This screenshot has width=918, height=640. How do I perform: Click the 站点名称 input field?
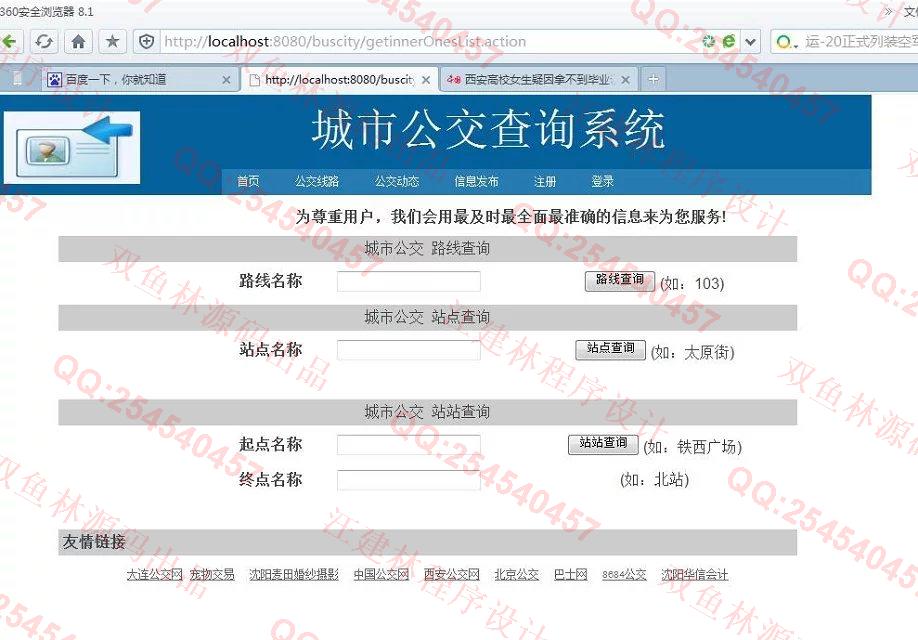(409, 350)
